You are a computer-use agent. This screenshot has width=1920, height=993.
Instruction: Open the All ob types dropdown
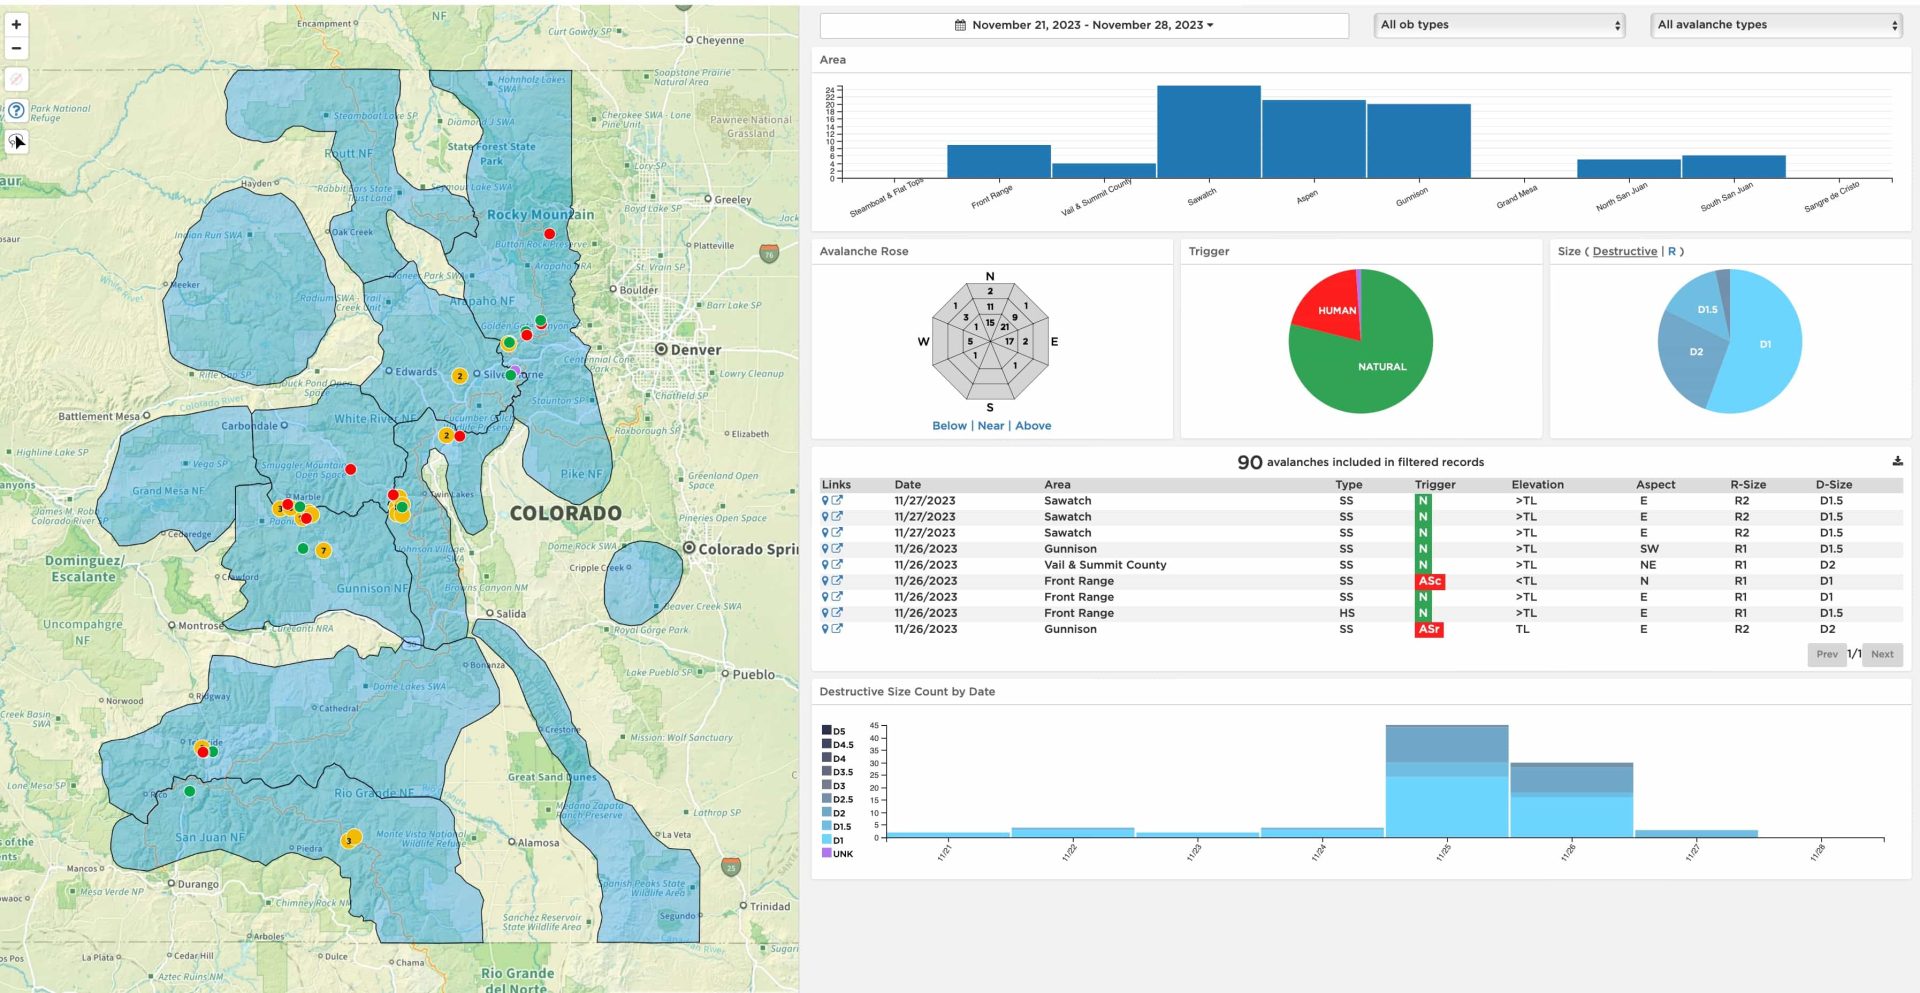(1501, 25)
